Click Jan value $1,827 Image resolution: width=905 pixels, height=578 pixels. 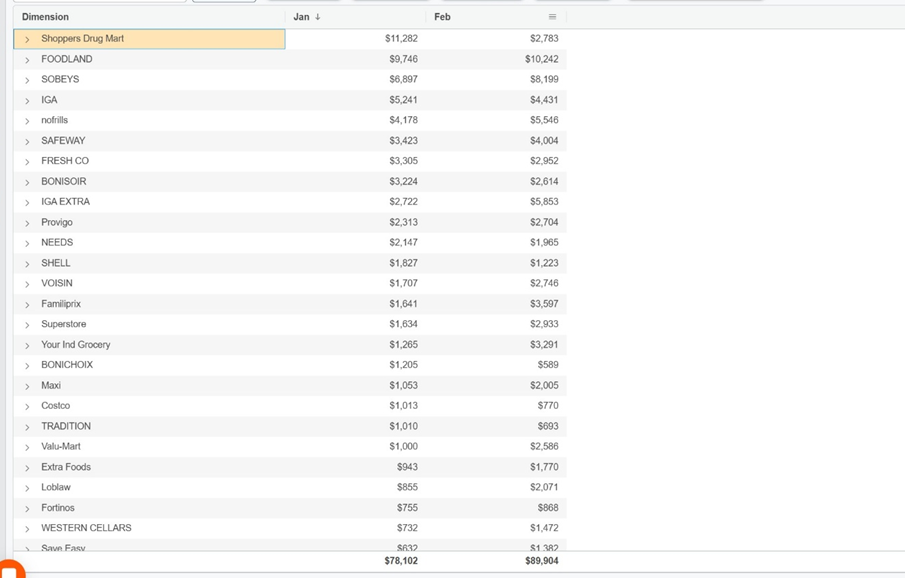(403, 263)
